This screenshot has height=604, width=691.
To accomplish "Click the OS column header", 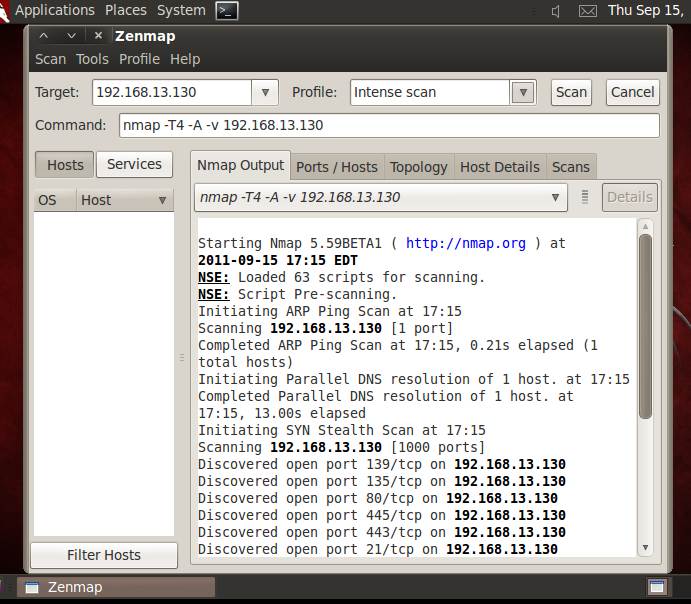I will [55, 200].
